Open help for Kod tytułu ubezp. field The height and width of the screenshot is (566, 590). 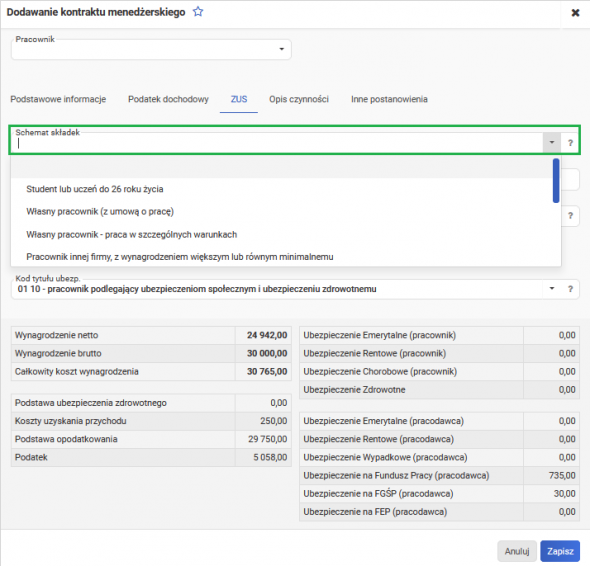570,289
